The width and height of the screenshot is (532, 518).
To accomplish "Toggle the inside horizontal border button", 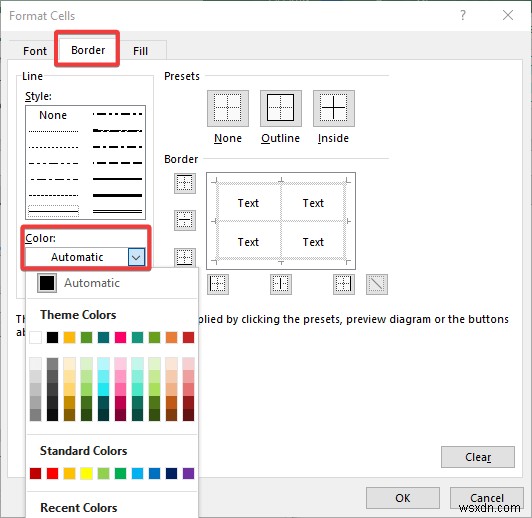I will coord(185,220).
